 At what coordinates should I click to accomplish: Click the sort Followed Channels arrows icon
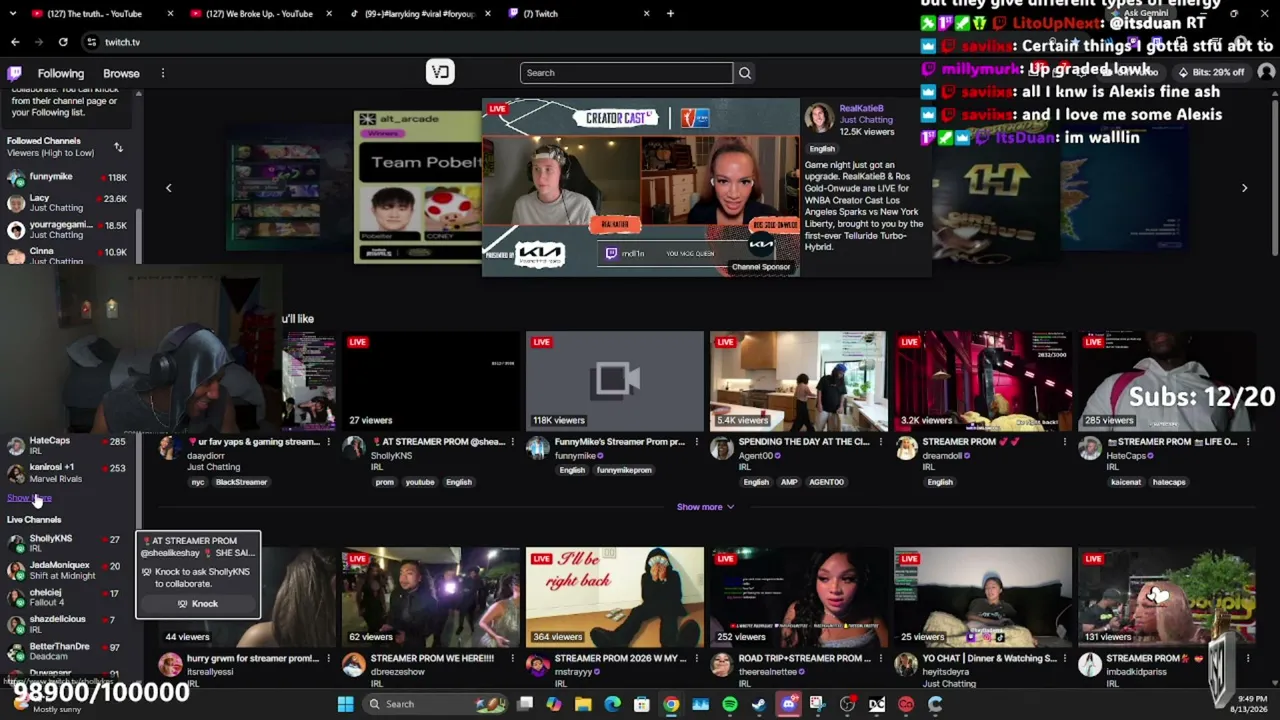click(x=118, y=148)
